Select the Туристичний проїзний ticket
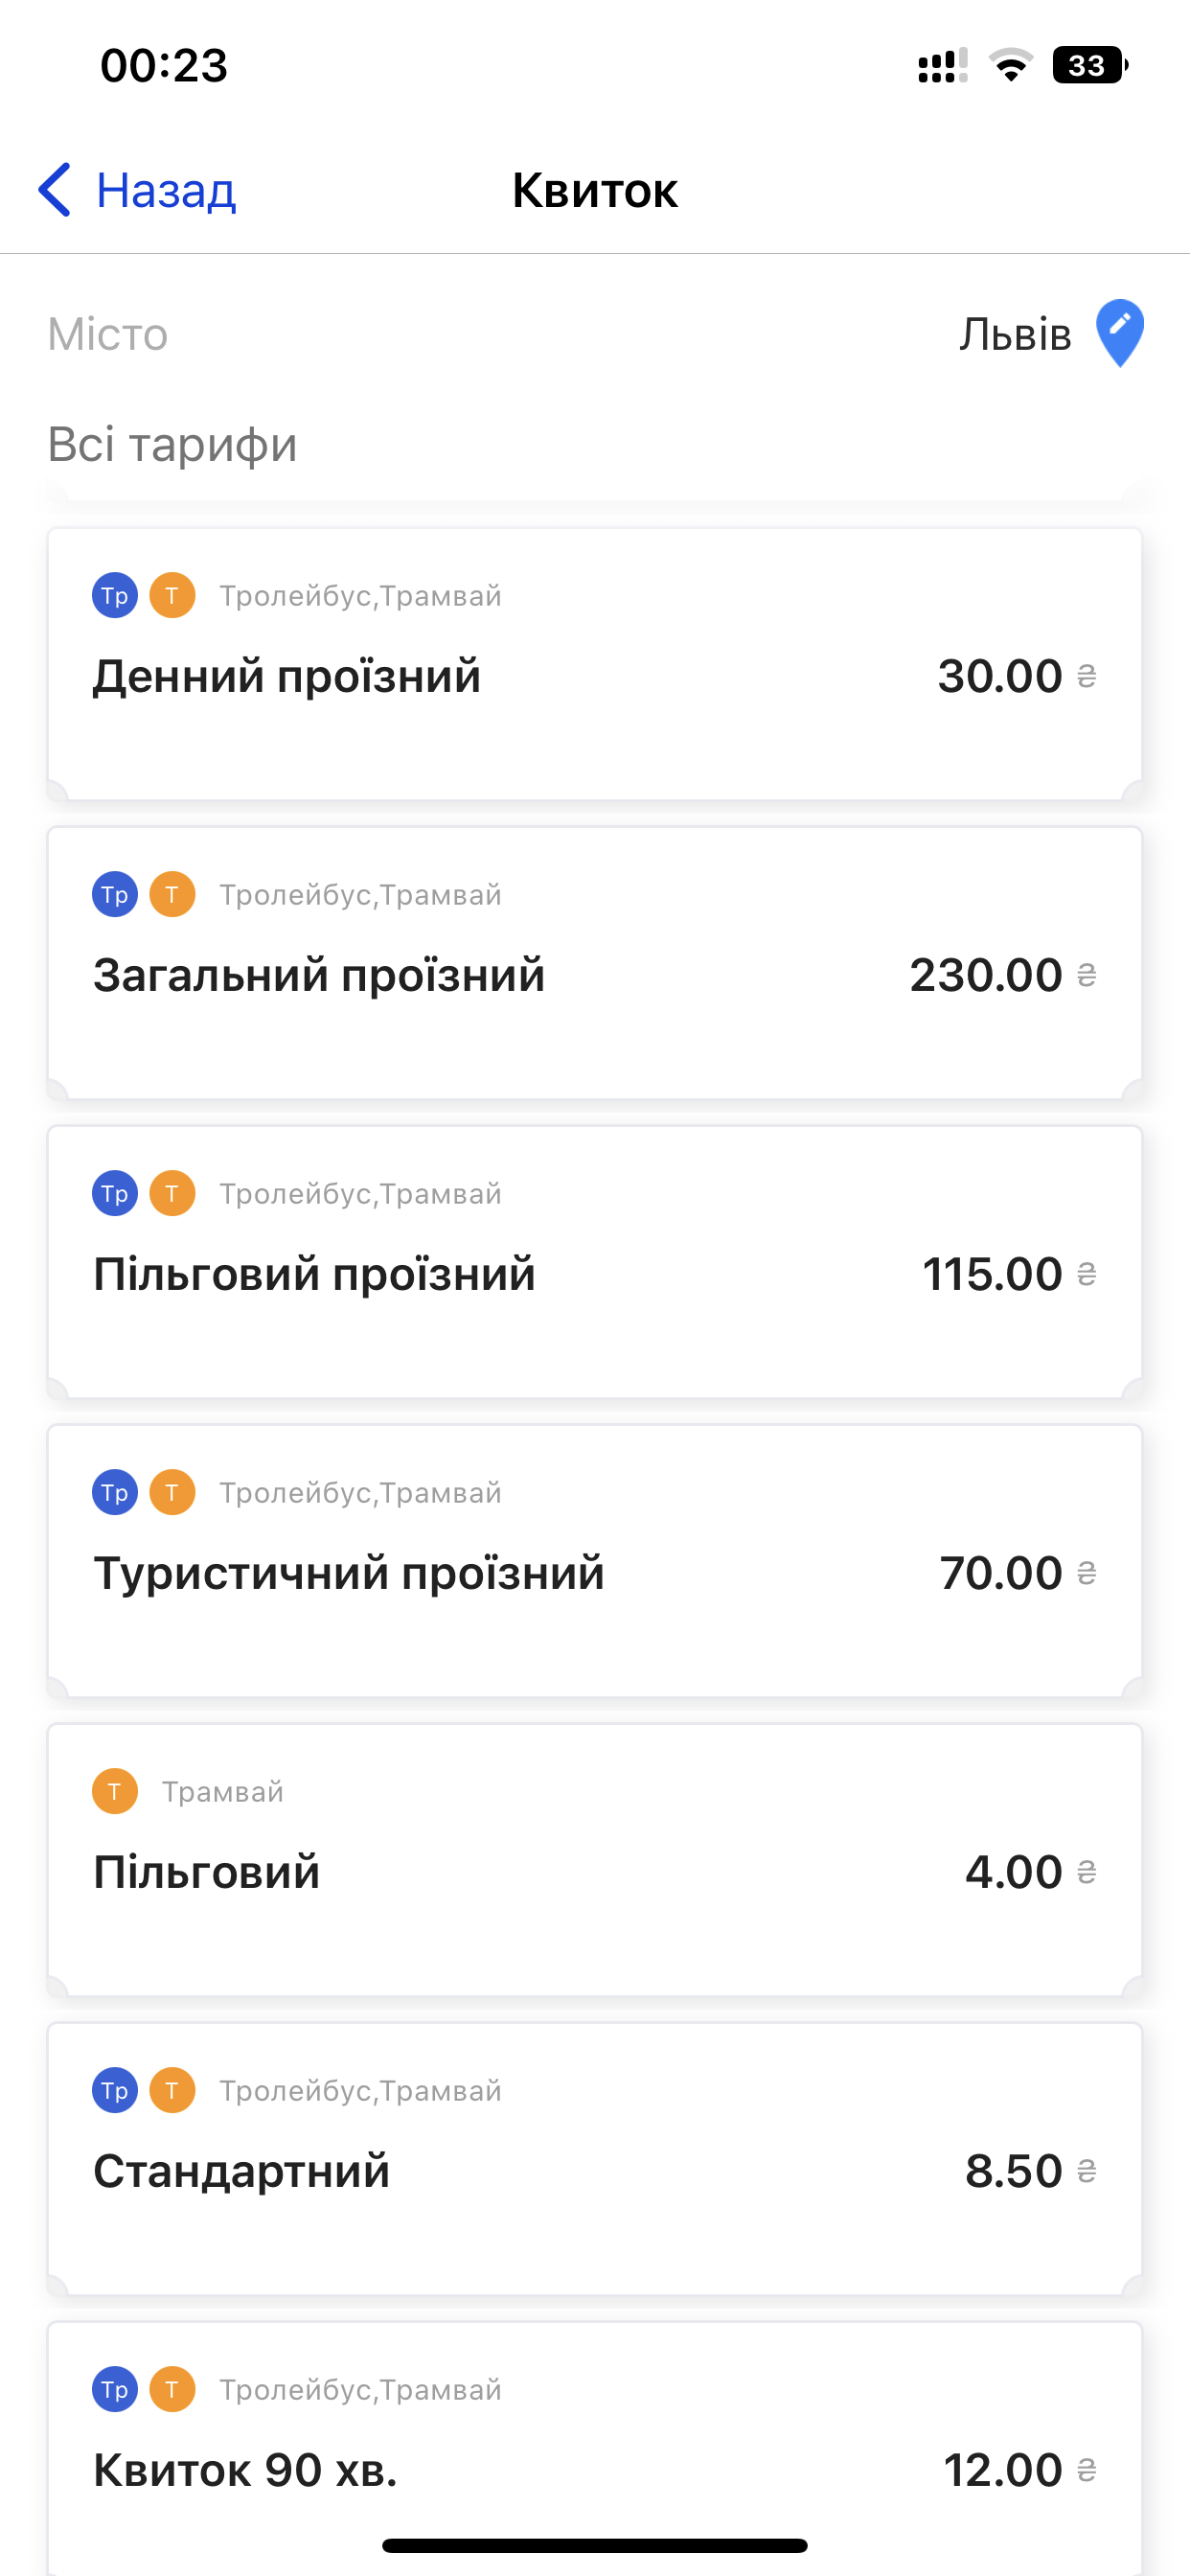1190x2576 pixels. pyautogui.click(x=348, y=1573)
